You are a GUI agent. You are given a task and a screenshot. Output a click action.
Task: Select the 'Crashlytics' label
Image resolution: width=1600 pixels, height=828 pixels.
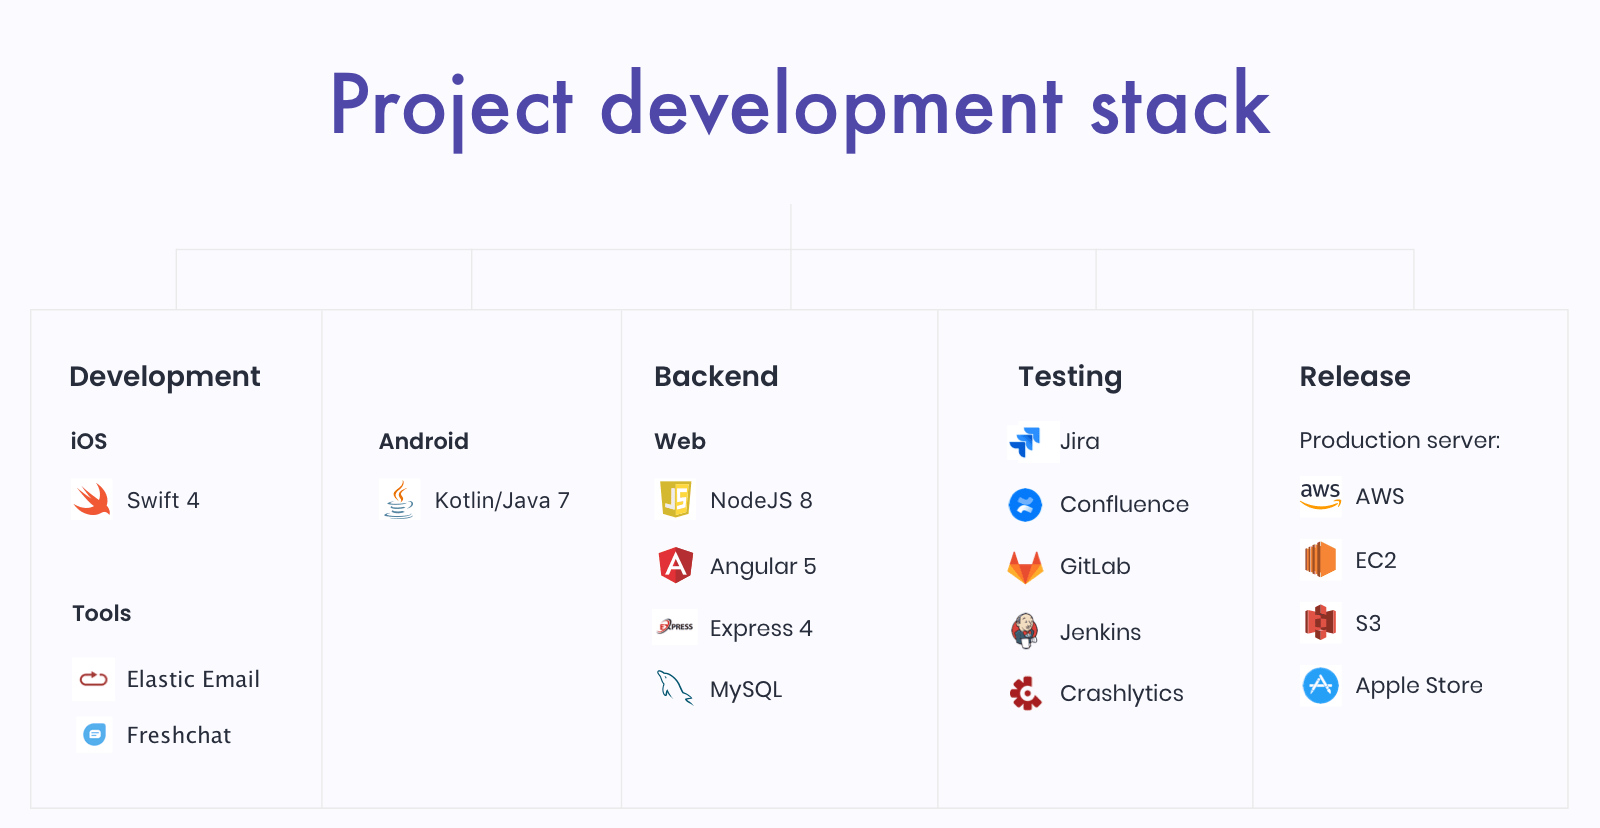[x=1121, y=693]
